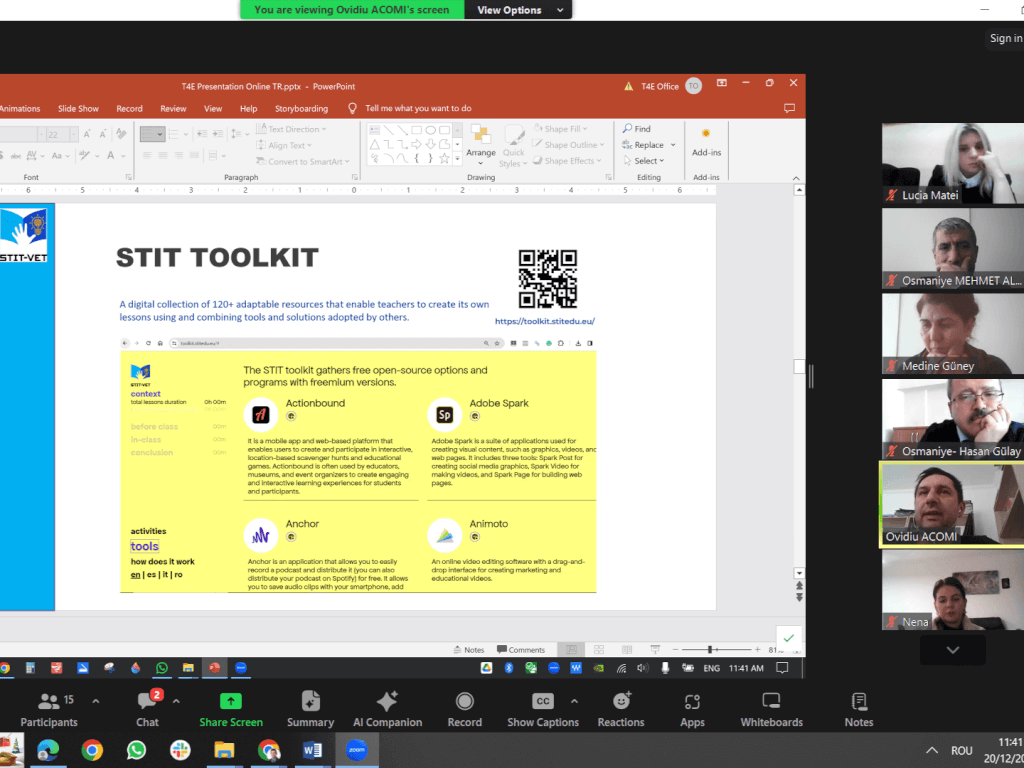Select Medine Güney's video thumbnail

(953, 334)
